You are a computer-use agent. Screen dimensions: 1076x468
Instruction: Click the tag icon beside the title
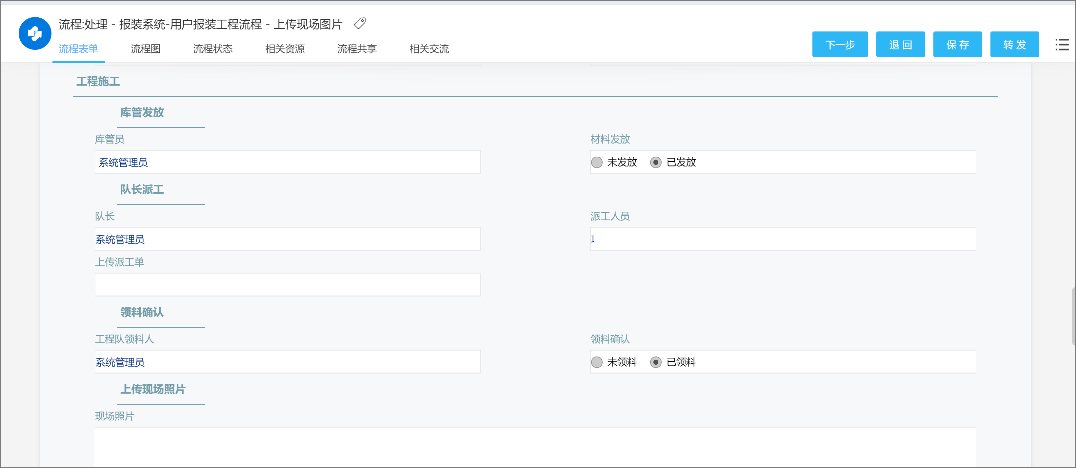coord(360,22)
